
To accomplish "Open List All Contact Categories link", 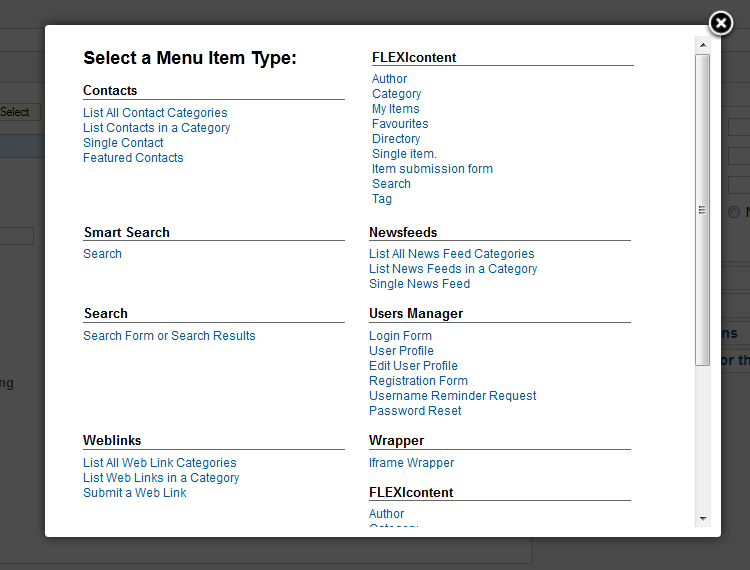I will (155, 113).
